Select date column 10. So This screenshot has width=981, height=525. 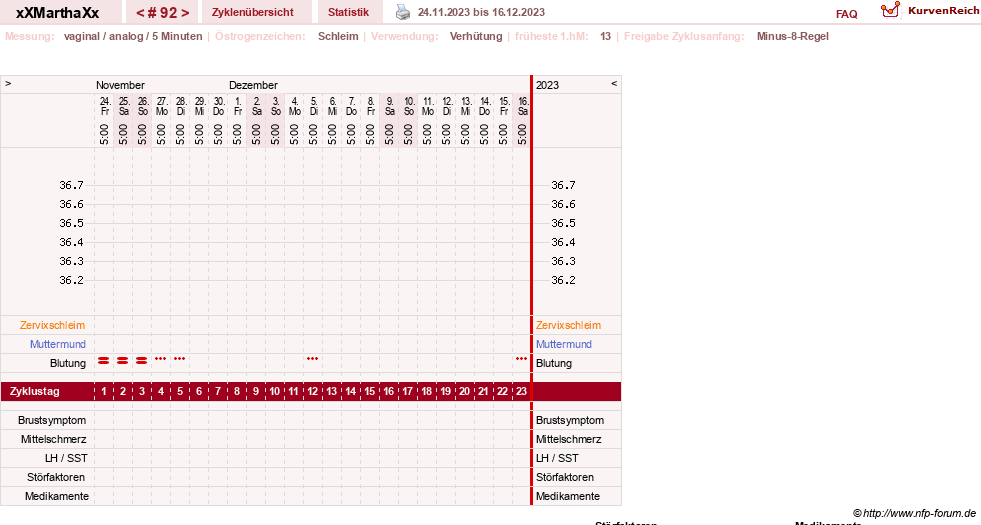(409, 106)
